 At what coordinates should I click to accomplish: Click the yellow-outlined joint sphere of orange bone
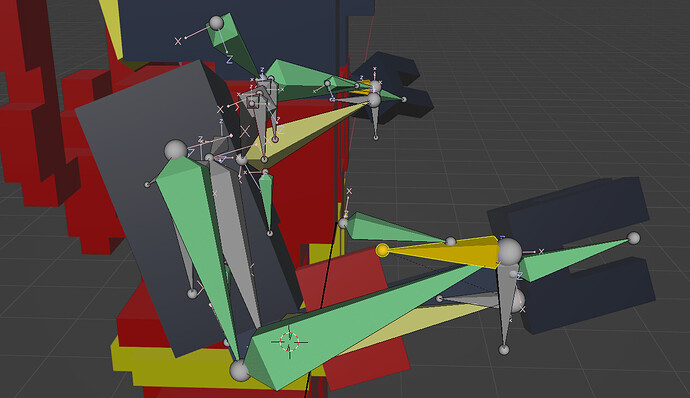point(382,250)
